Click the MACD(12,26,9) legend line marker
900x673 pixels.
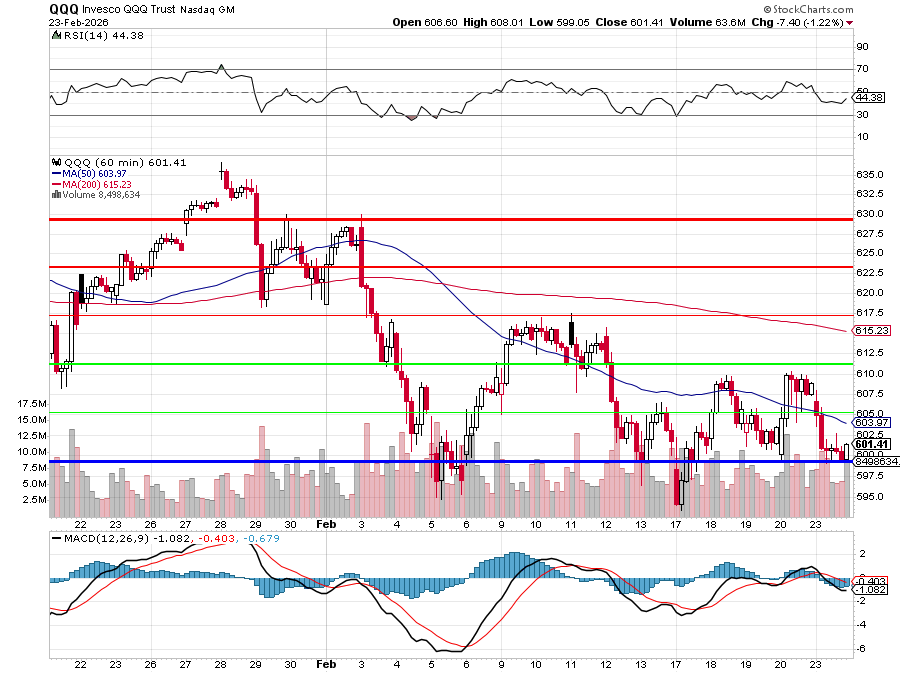pos(56,540)
